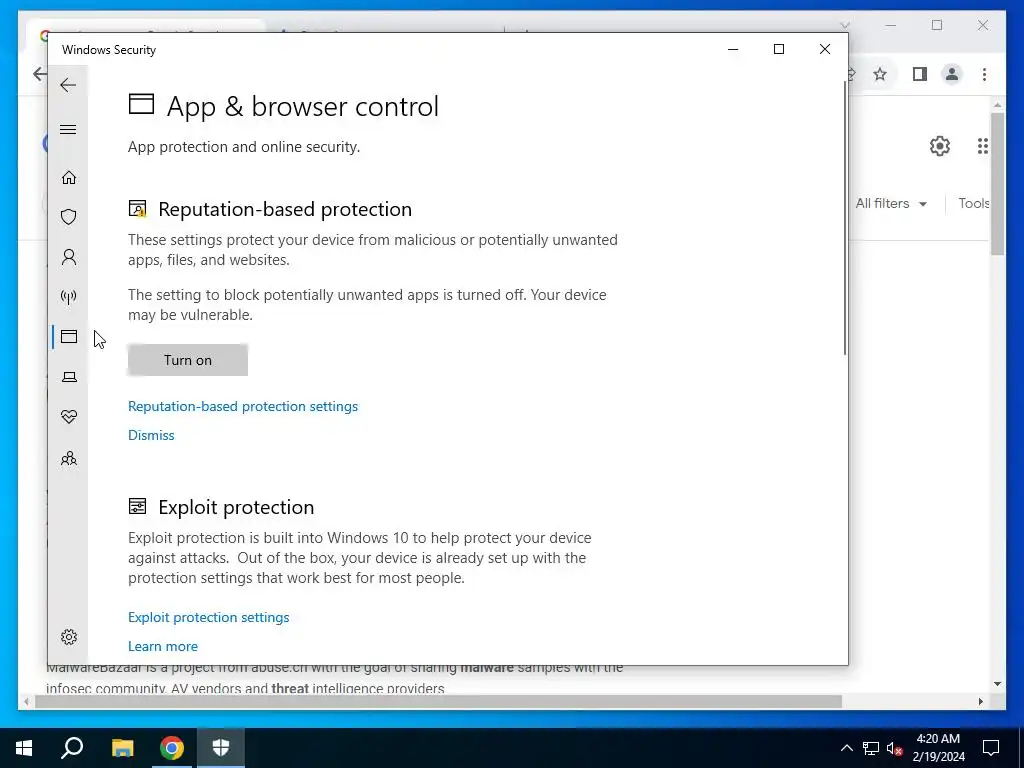
Task: Click the Windows Security vertical scrollbar
Action: tap(844, 218)
